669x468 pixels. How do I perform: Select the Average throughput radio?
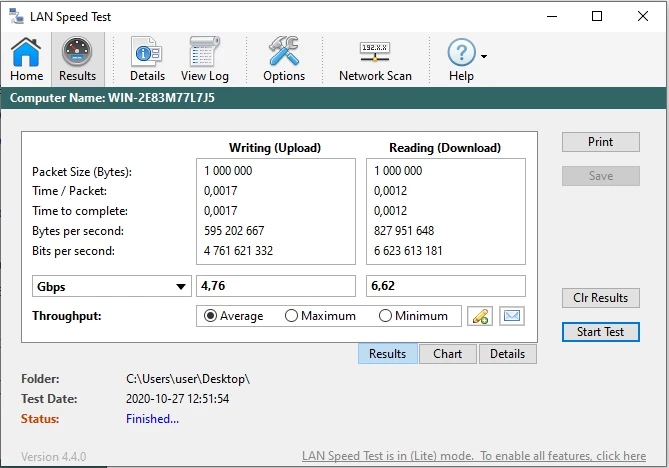(210, 316)
